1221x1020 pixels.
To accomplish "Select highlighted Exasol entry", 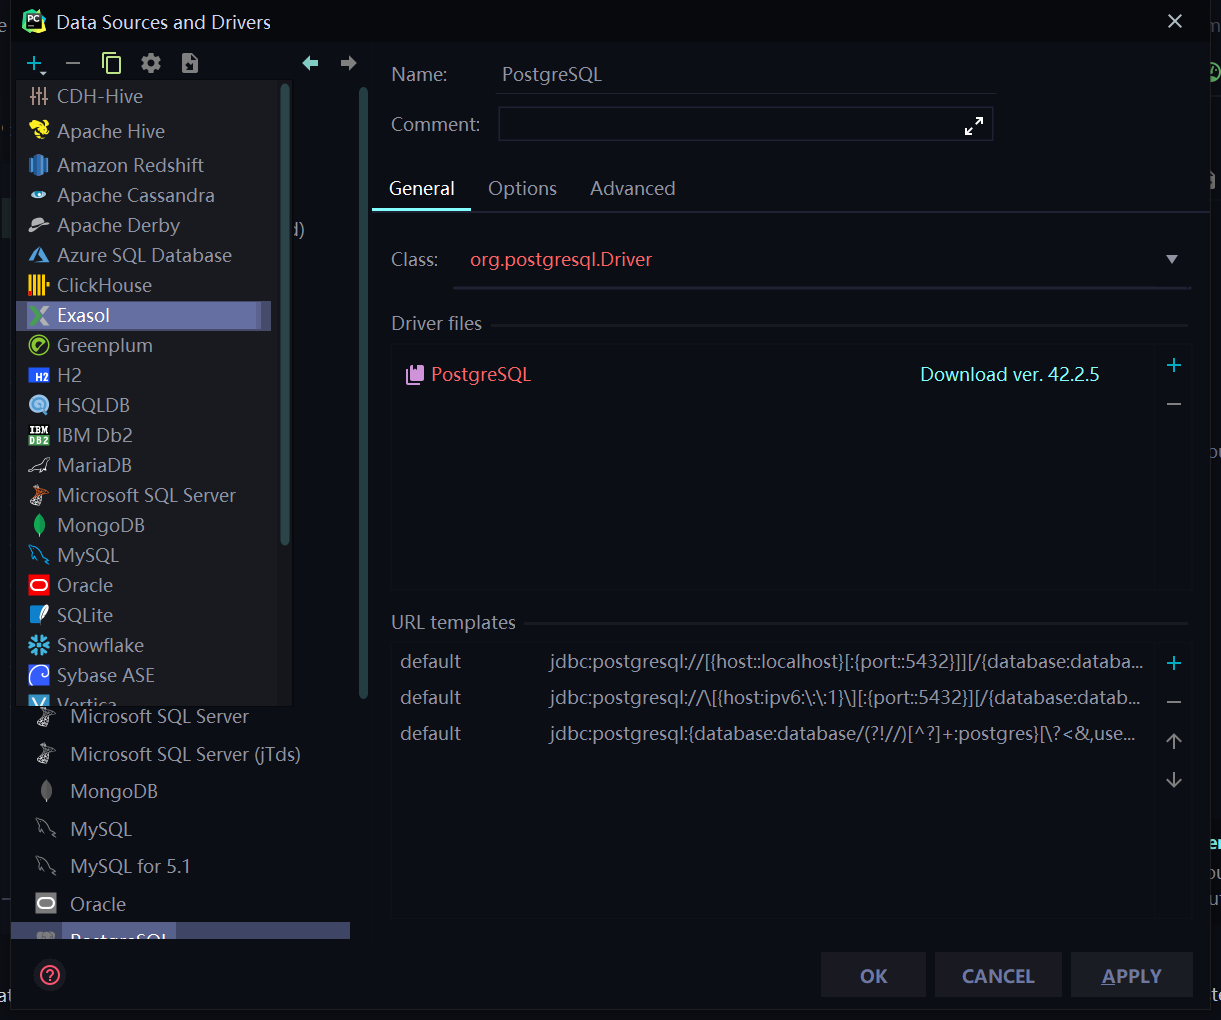I will (144, 315).
